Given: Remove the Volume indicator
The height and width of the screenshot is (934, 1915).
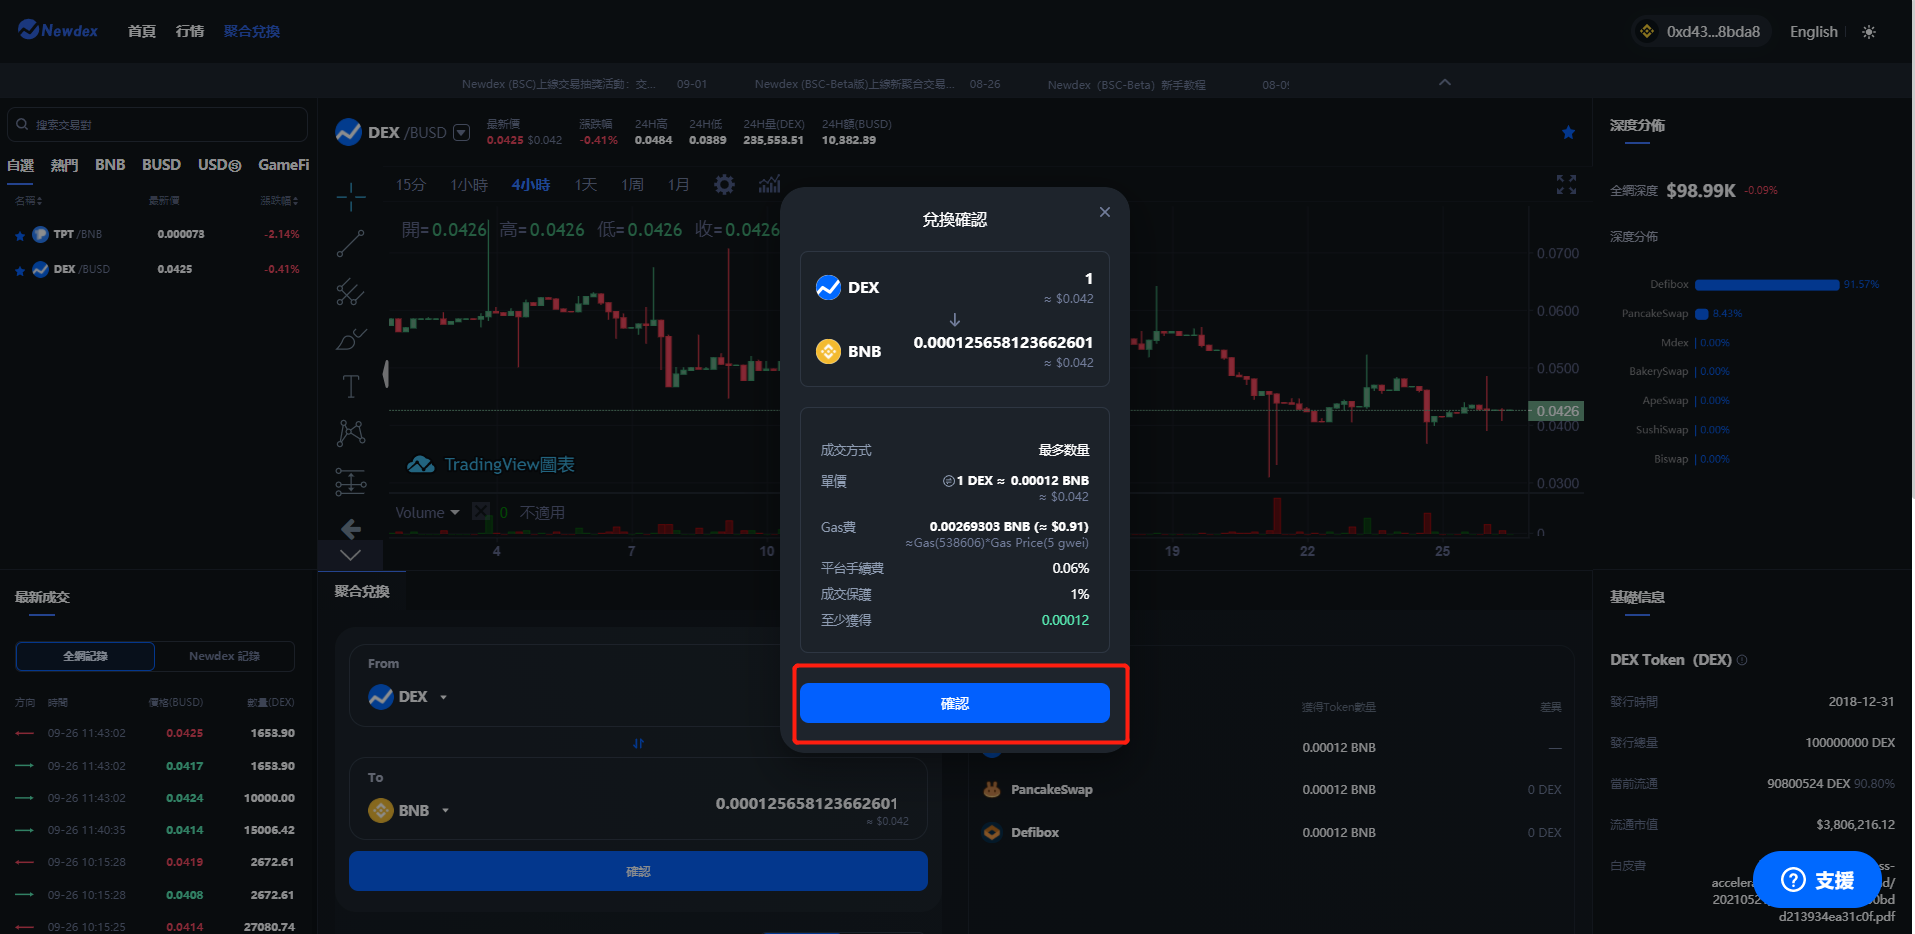Looking at the screenshot, I should click(481, 512).
